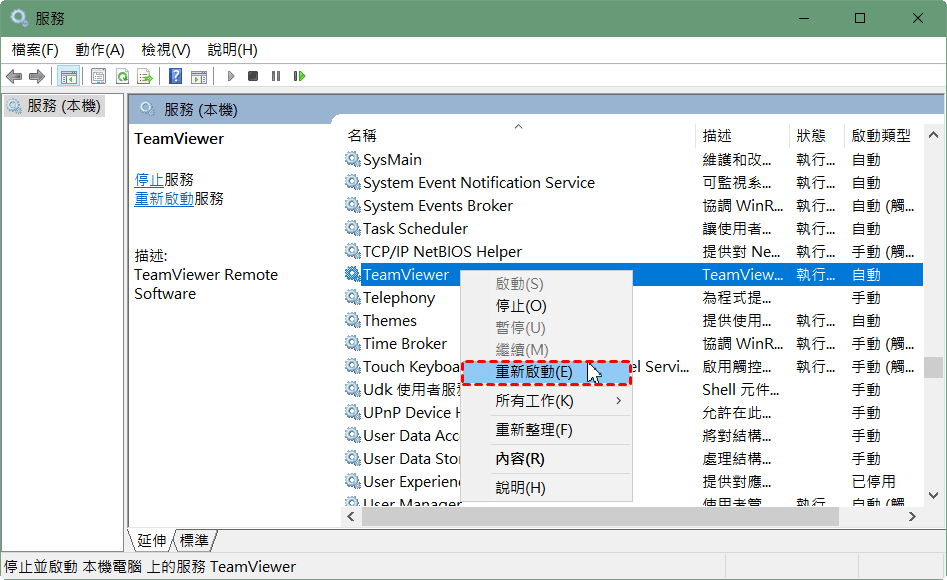Select the TCP/IP NetBIOS Helper row

click(x=633, y=251)
